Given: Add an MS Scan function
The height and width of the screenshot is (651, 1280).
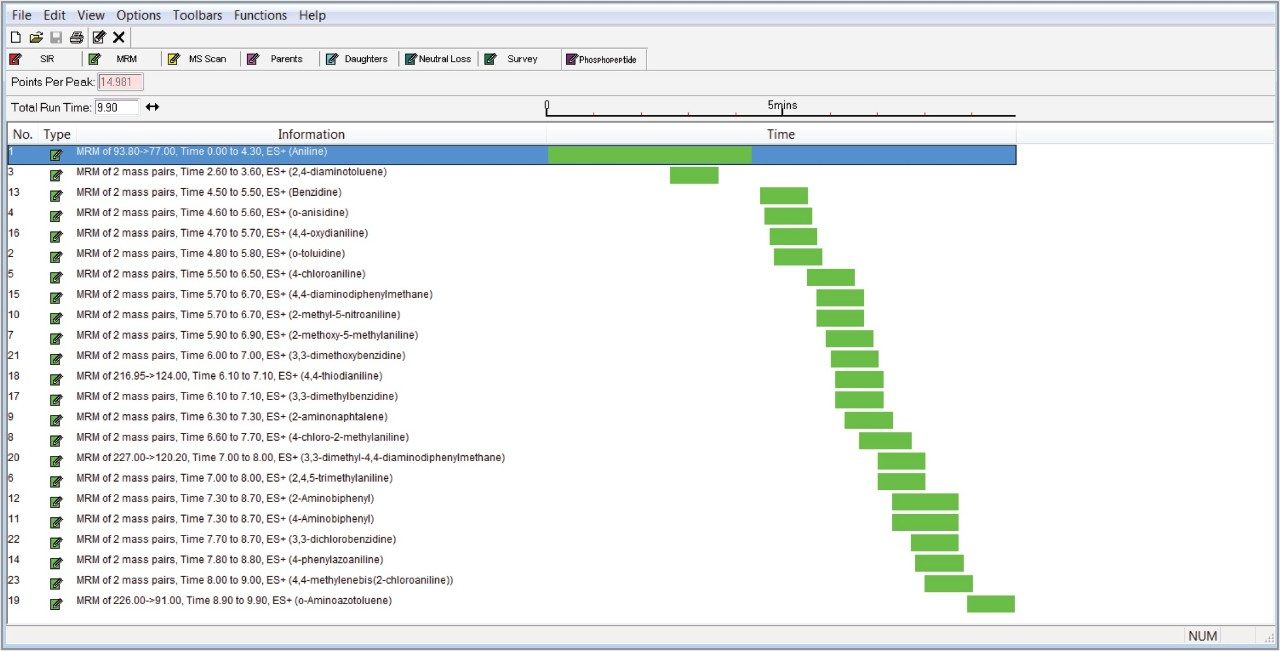Looking at the screenshot, I should [x=201, y=59].
